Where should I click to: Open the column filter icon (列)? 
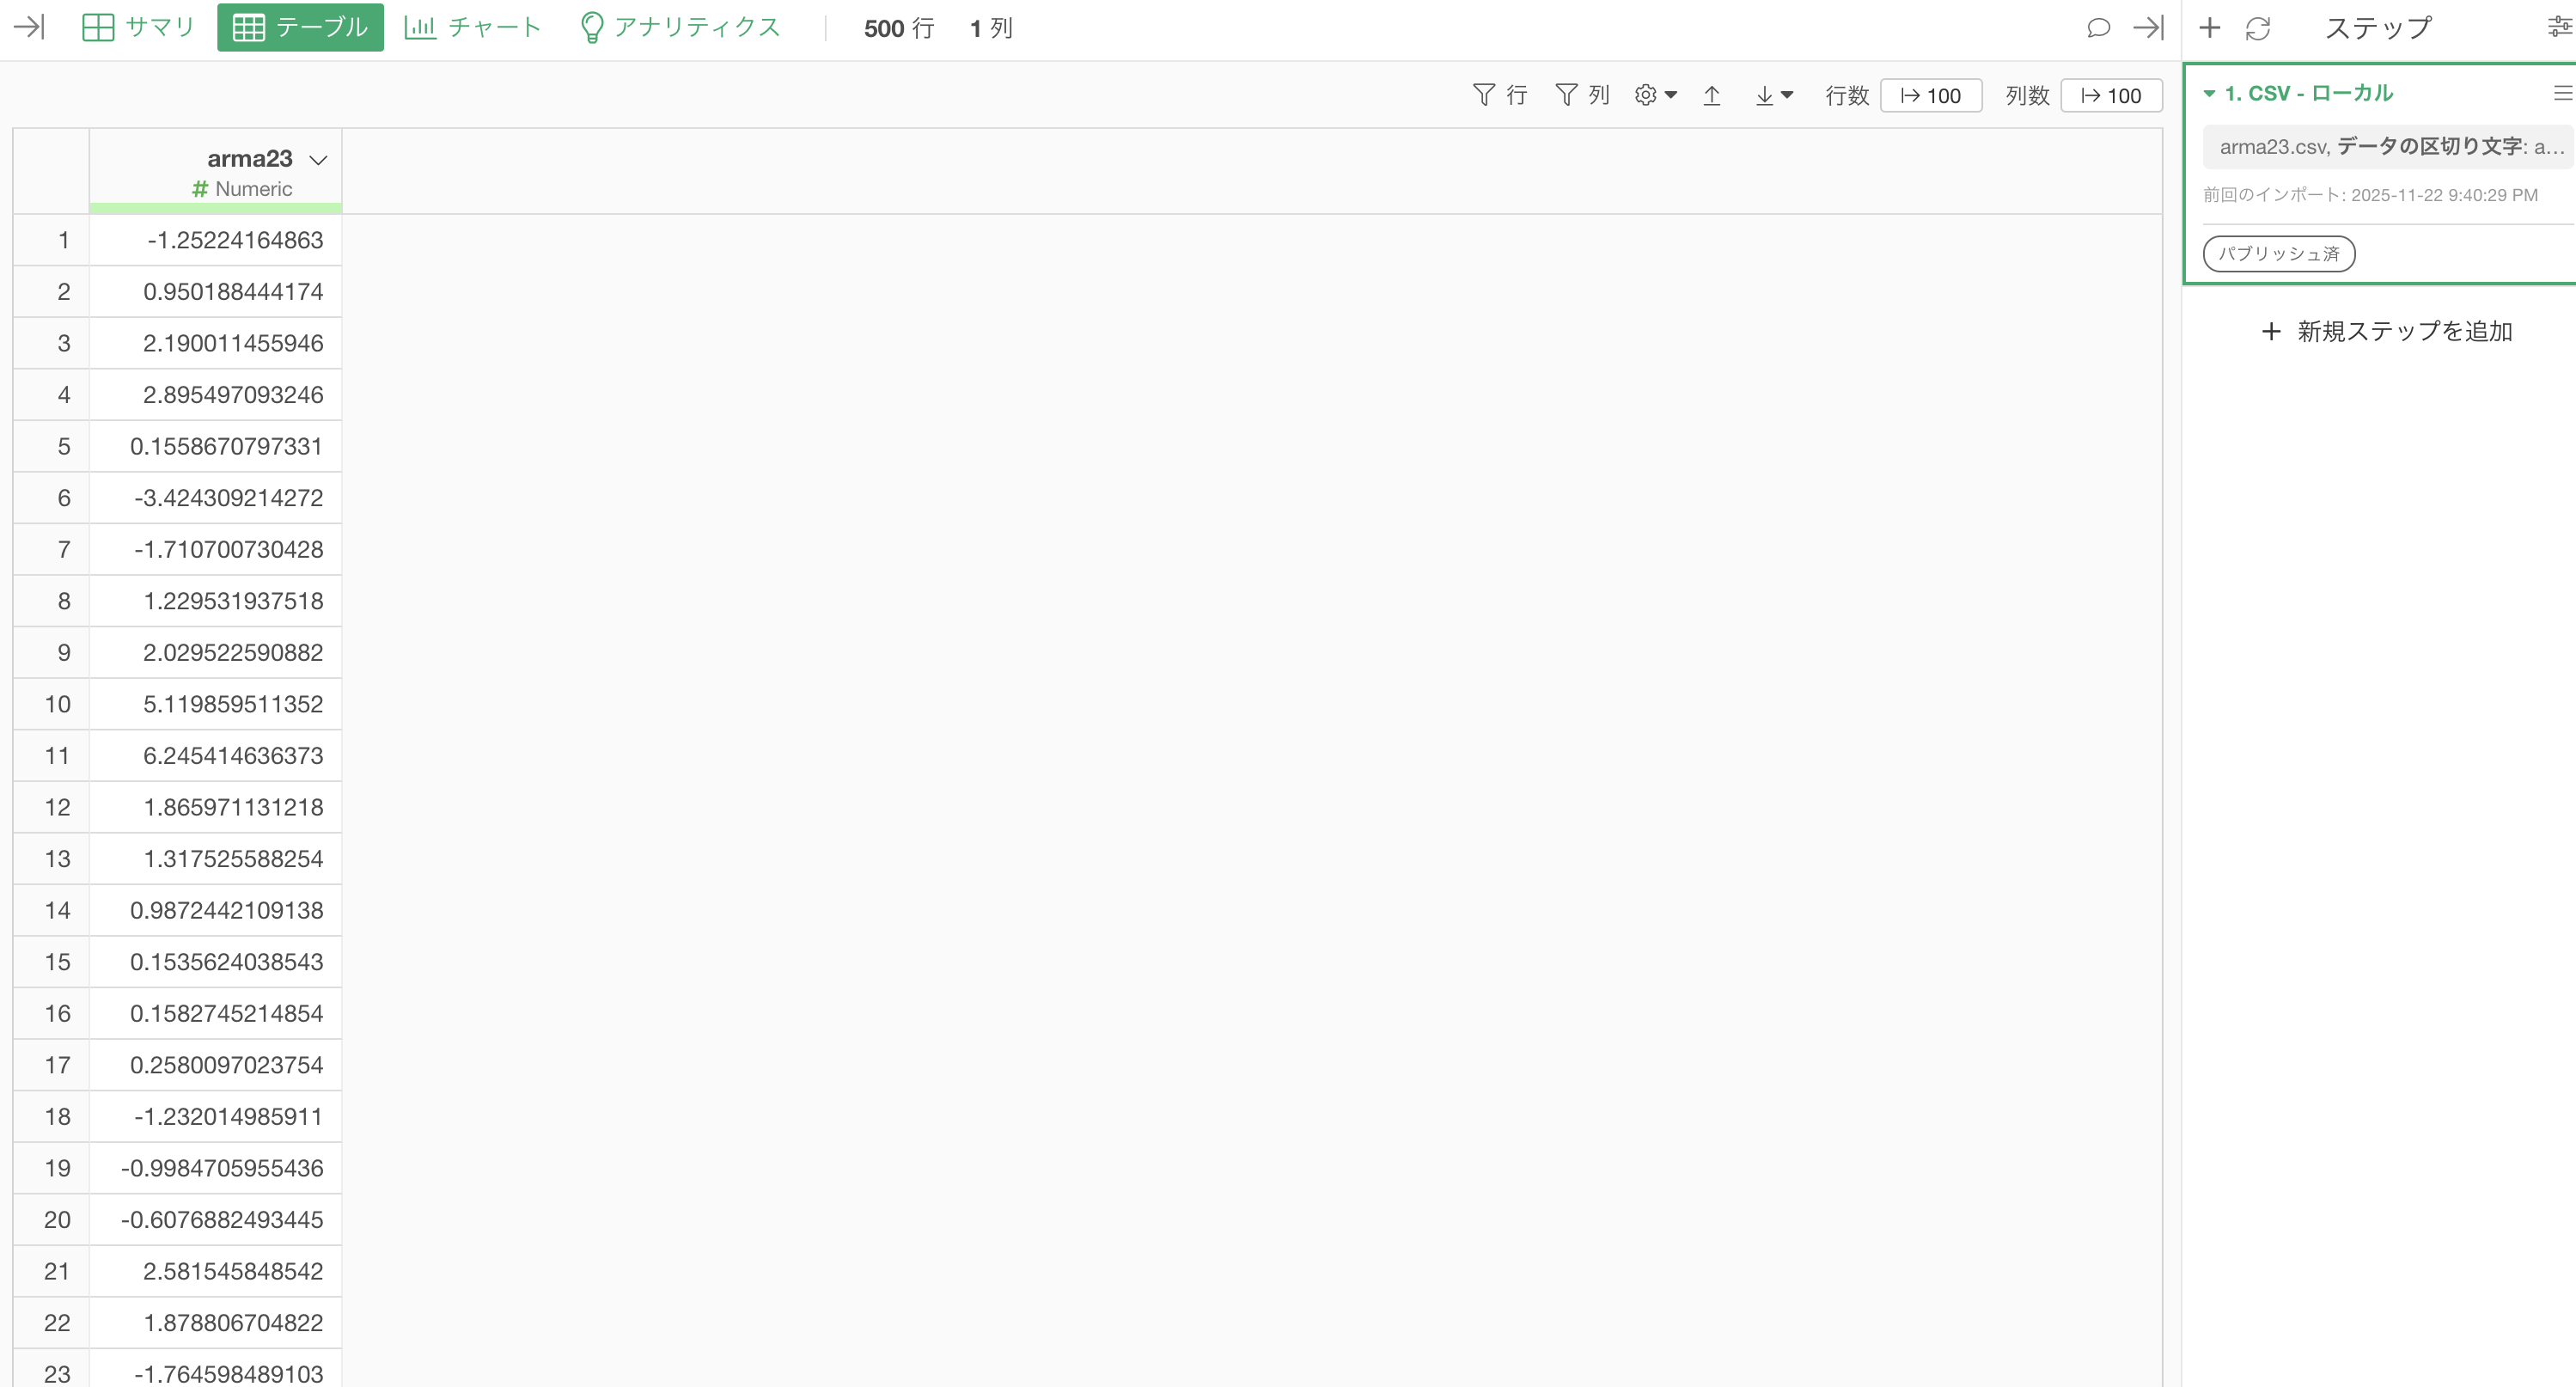pos(1582,94)
